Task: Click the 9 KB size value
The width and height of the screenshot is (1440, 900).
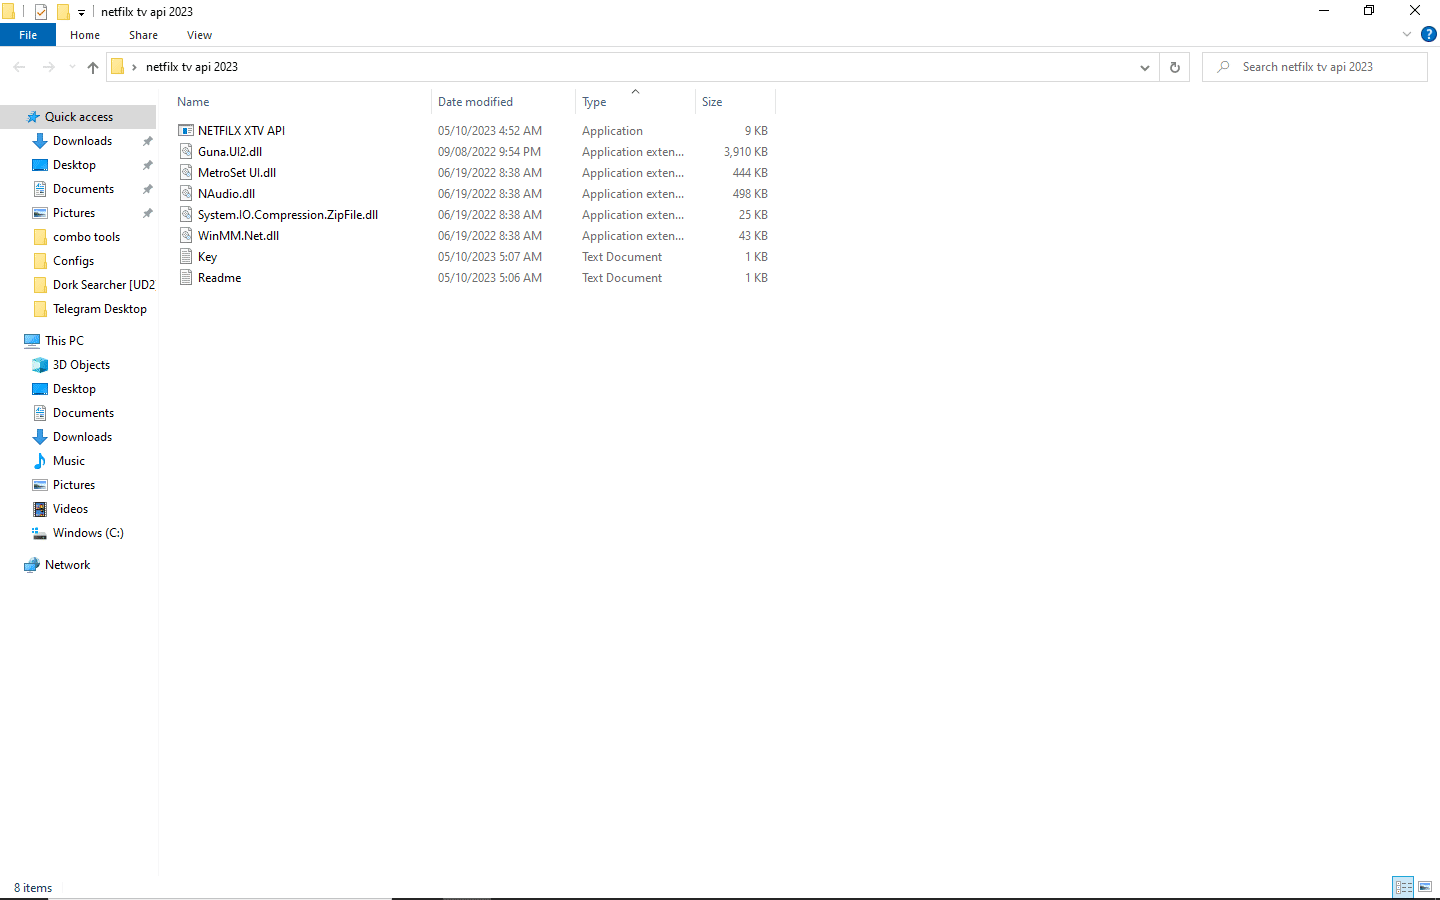Action: [756, 131]
